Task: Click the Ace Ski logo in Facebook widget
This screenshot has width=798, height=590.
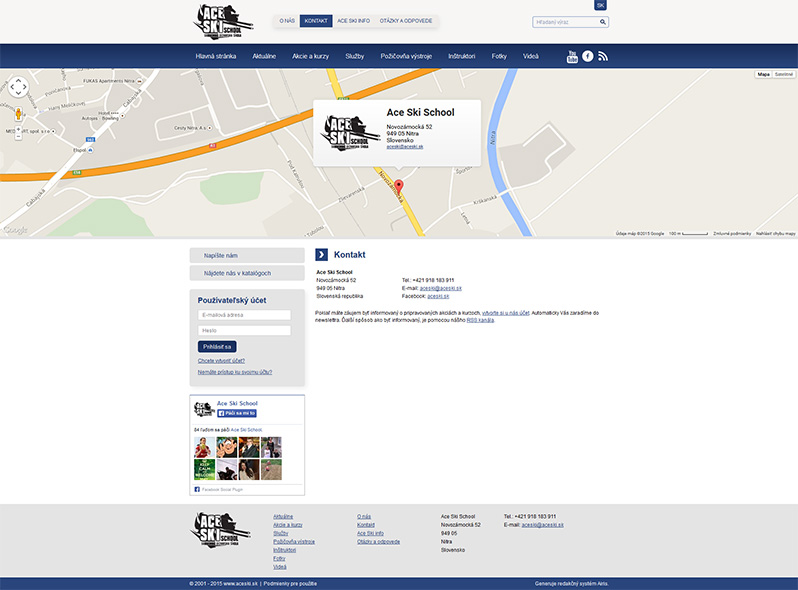Action: click(x=204, y=409)
